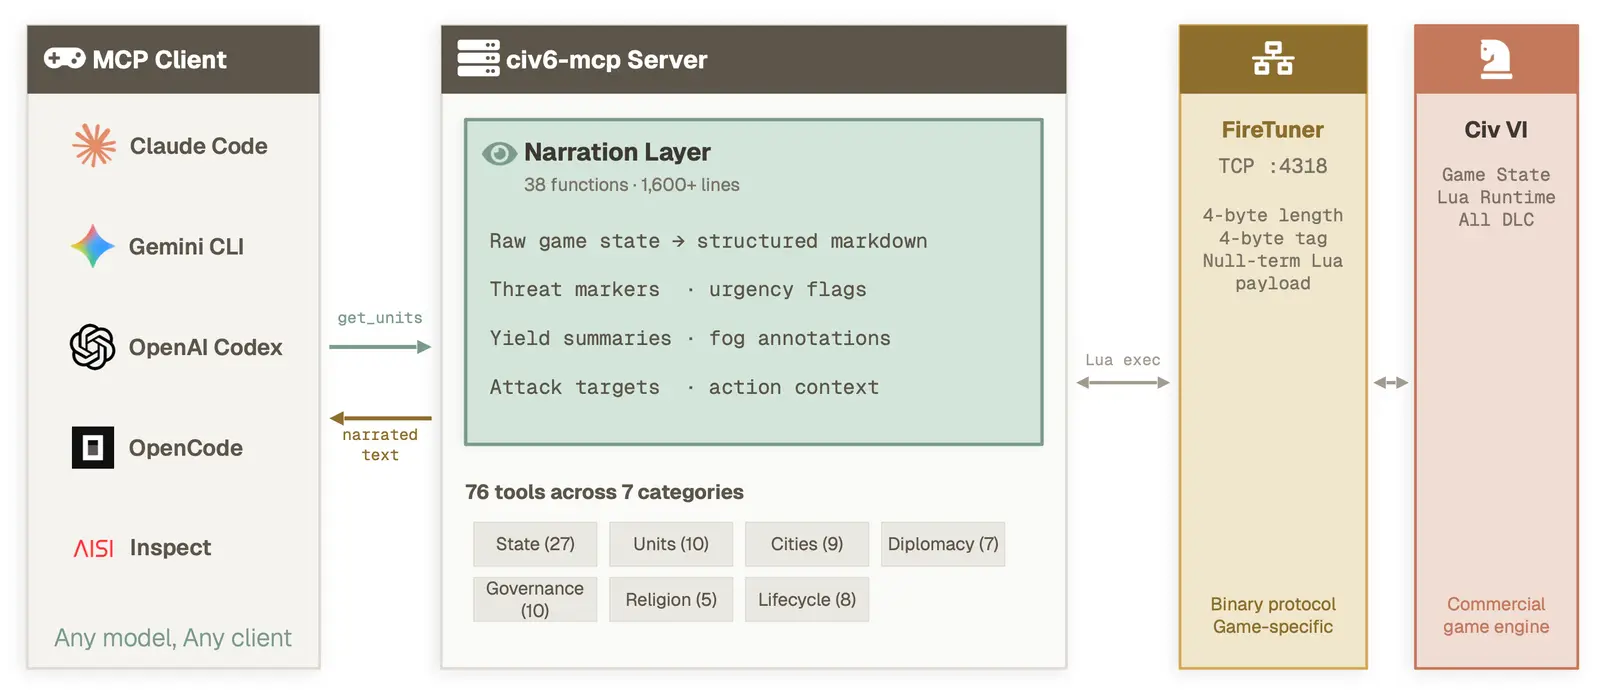Click the 'TCP :4318' port text

1272,166
